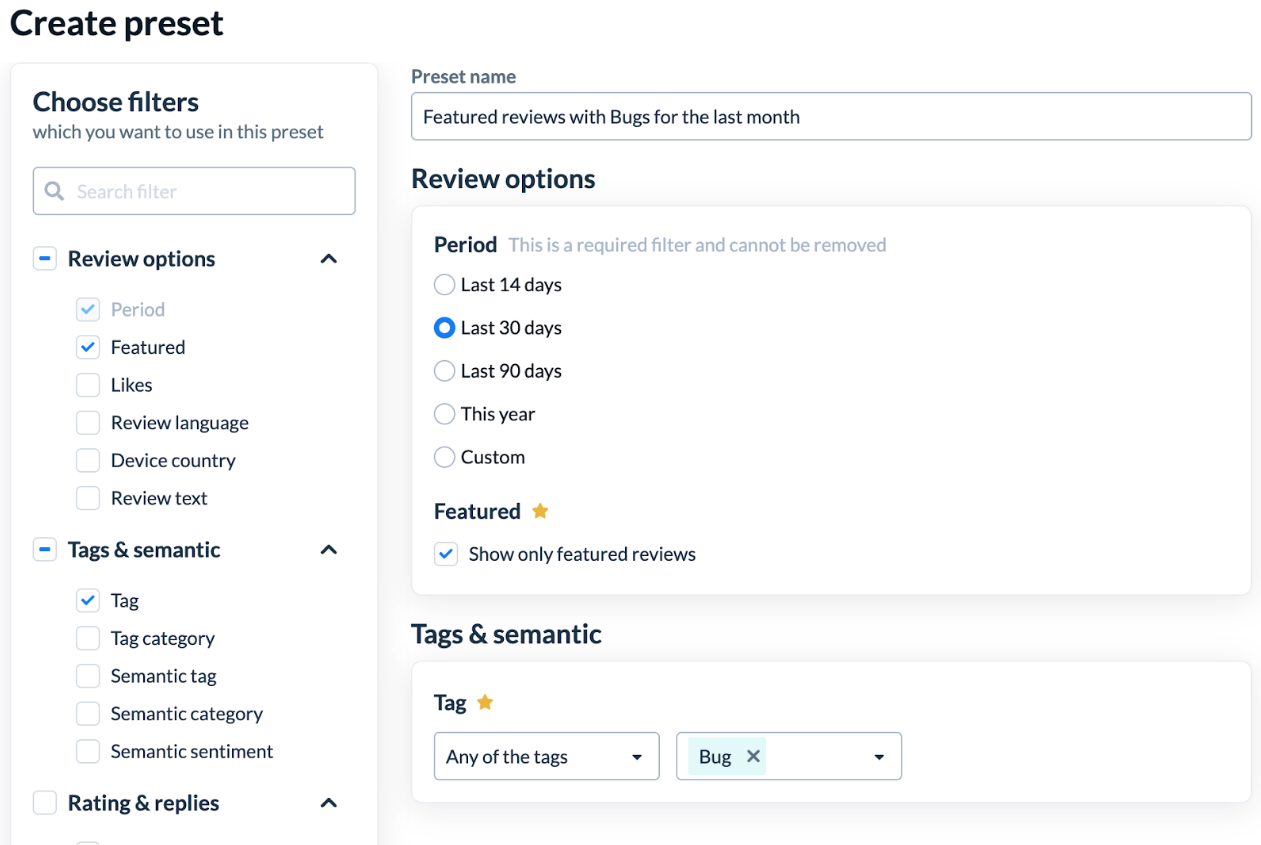
Task: Toggle the Period filter checkbox
Action: click(88, 309)
